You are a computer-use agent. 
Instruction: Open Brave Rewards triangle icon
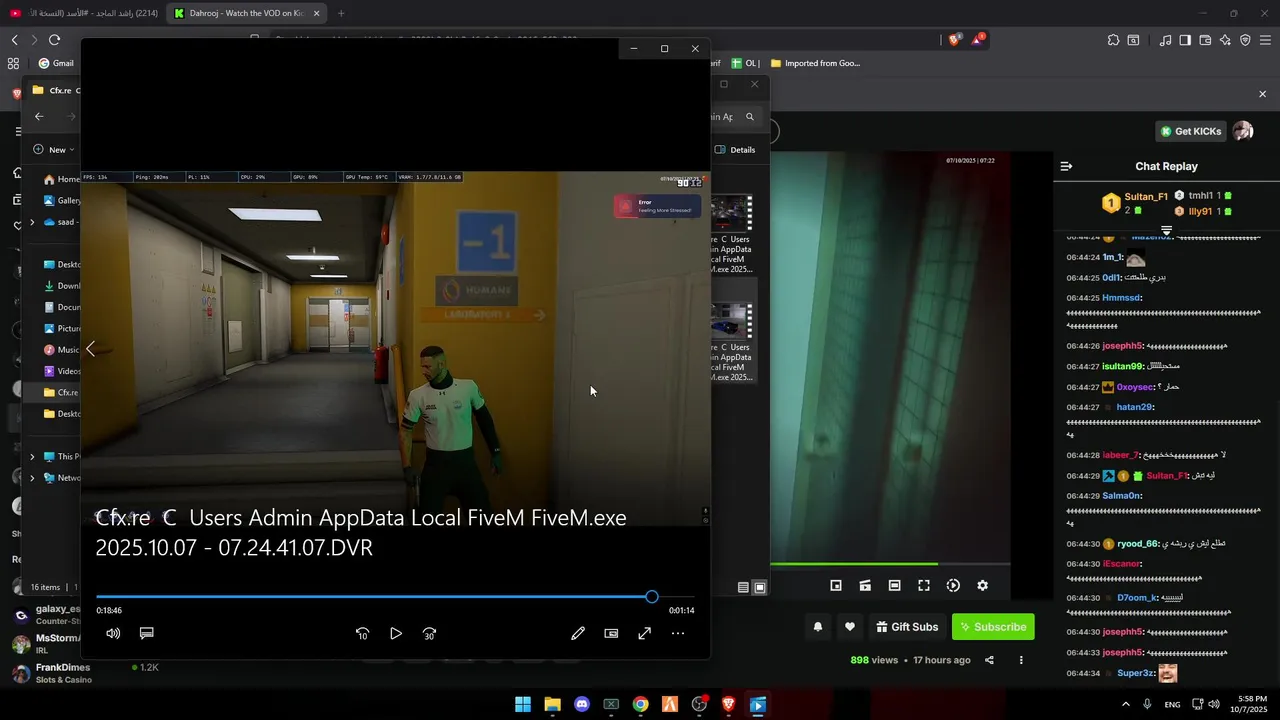tap(977, 40)
